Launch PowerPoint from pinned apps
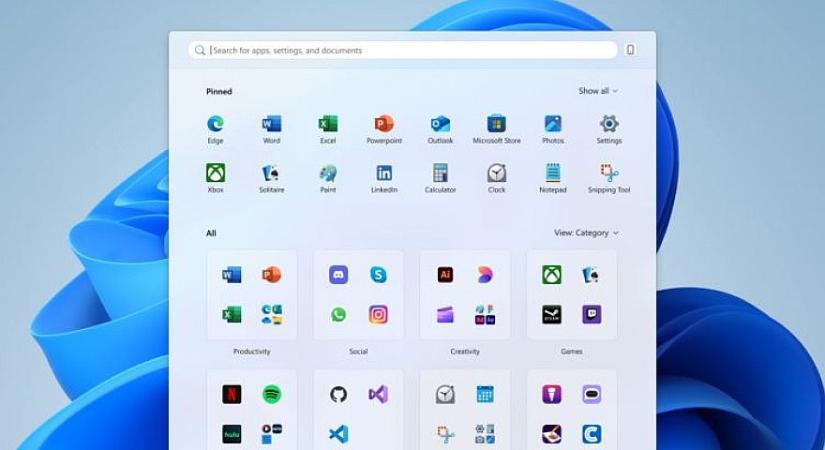The image size is (825, 450). coord(384,125)
